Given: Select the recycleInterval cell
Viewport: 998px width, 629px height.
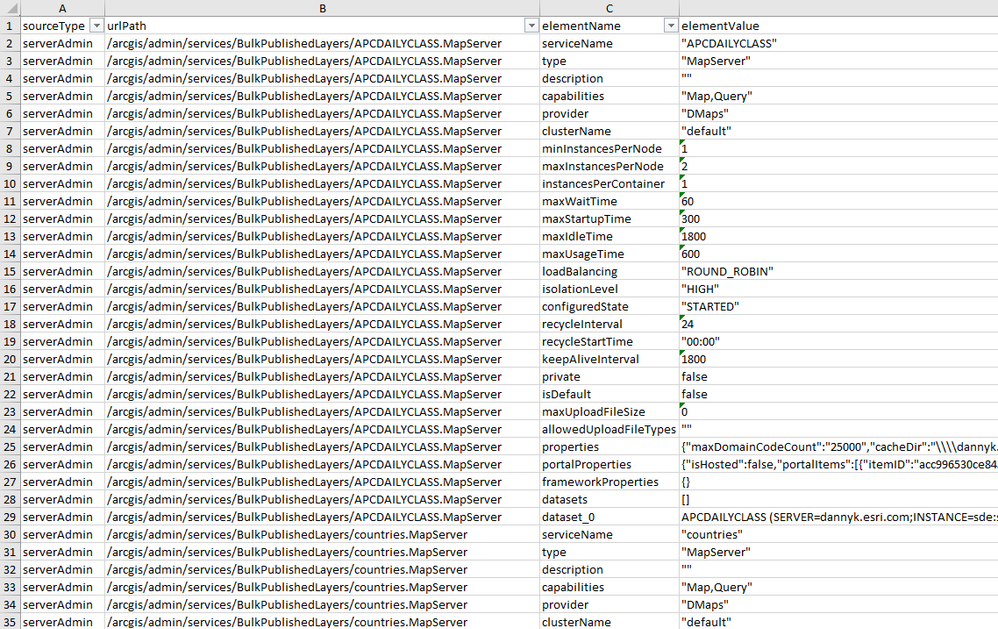Looking at the screenshot, I should (609, 324).
